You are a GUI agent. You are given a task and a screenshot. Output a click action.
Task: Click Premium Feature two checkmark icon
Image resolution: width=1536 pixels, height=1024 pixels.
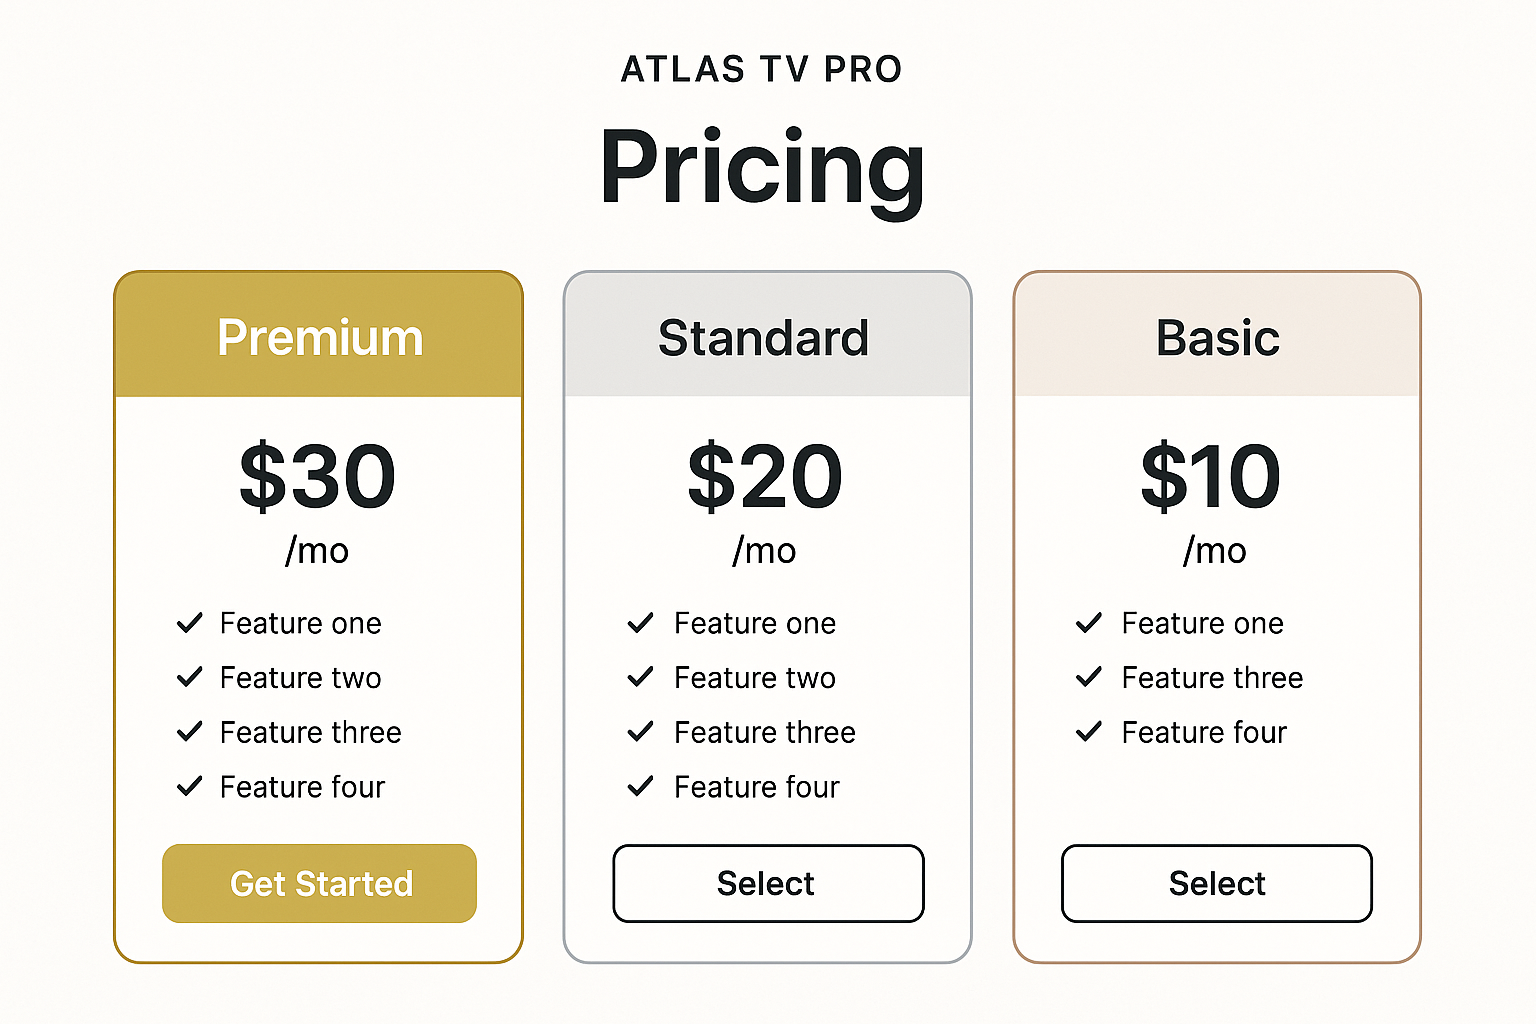click(190, 678)
